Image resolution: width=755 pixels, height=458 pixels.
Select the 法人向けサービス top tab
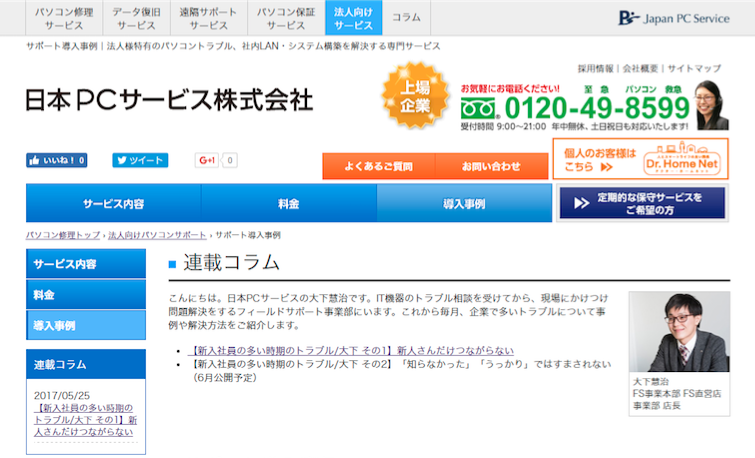pos(353,18)
